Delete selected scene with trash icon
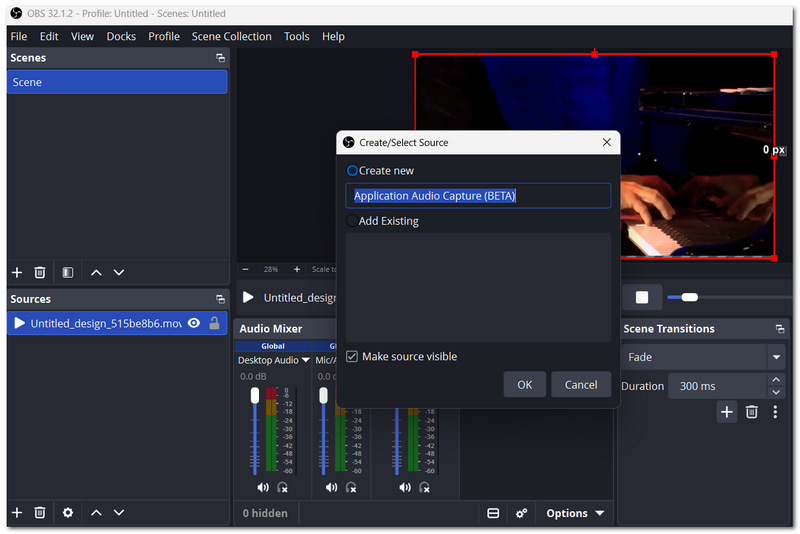This screenshot has height=534, width=800. [x=40, y=272]
